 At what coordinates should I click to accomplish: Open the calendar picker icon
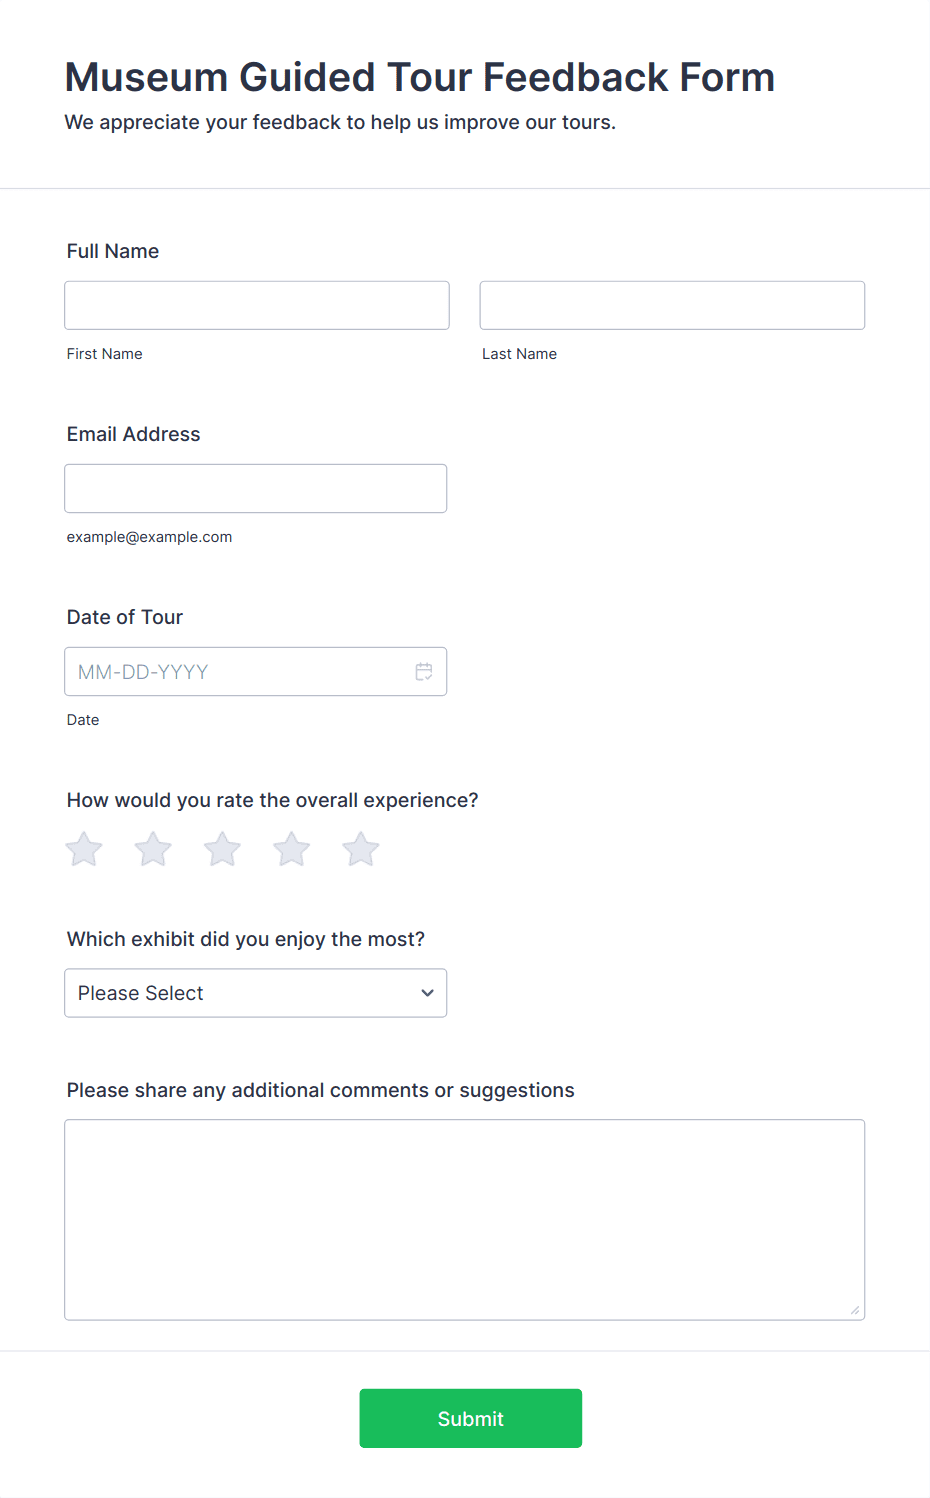point(424,672)
